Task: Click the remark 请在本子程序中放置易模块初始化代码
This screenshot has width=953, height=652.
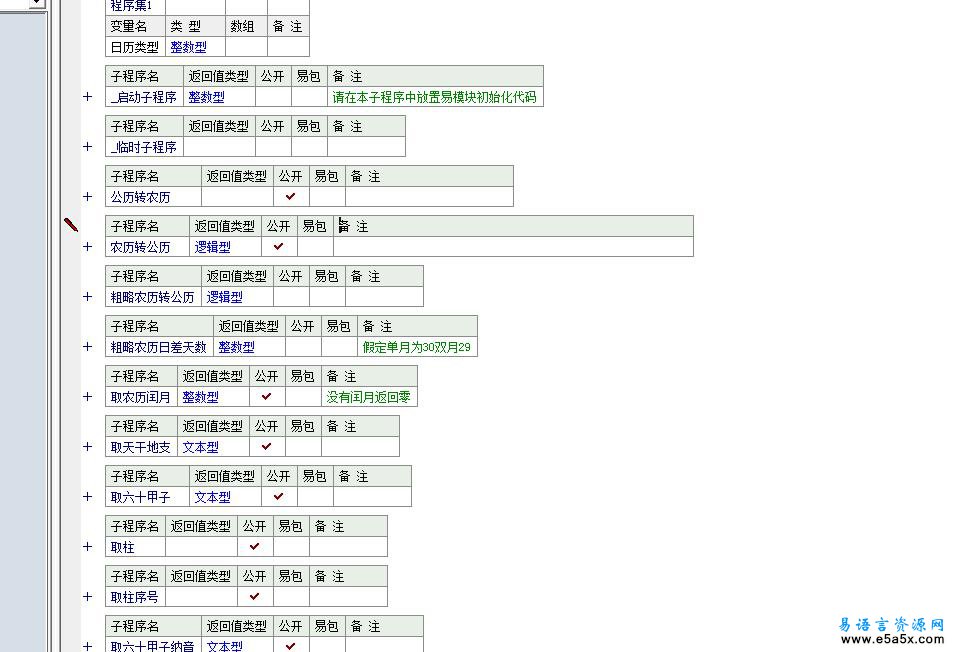Action: pyautogui.click(x=435, y=97)
